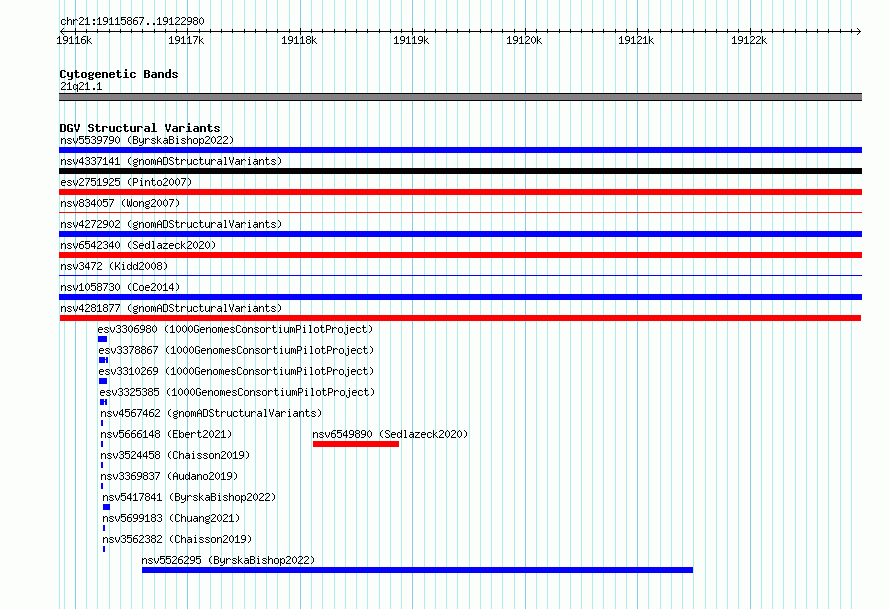Click the esv3306980 variant label
890x609 pixels.
(235, 329)
